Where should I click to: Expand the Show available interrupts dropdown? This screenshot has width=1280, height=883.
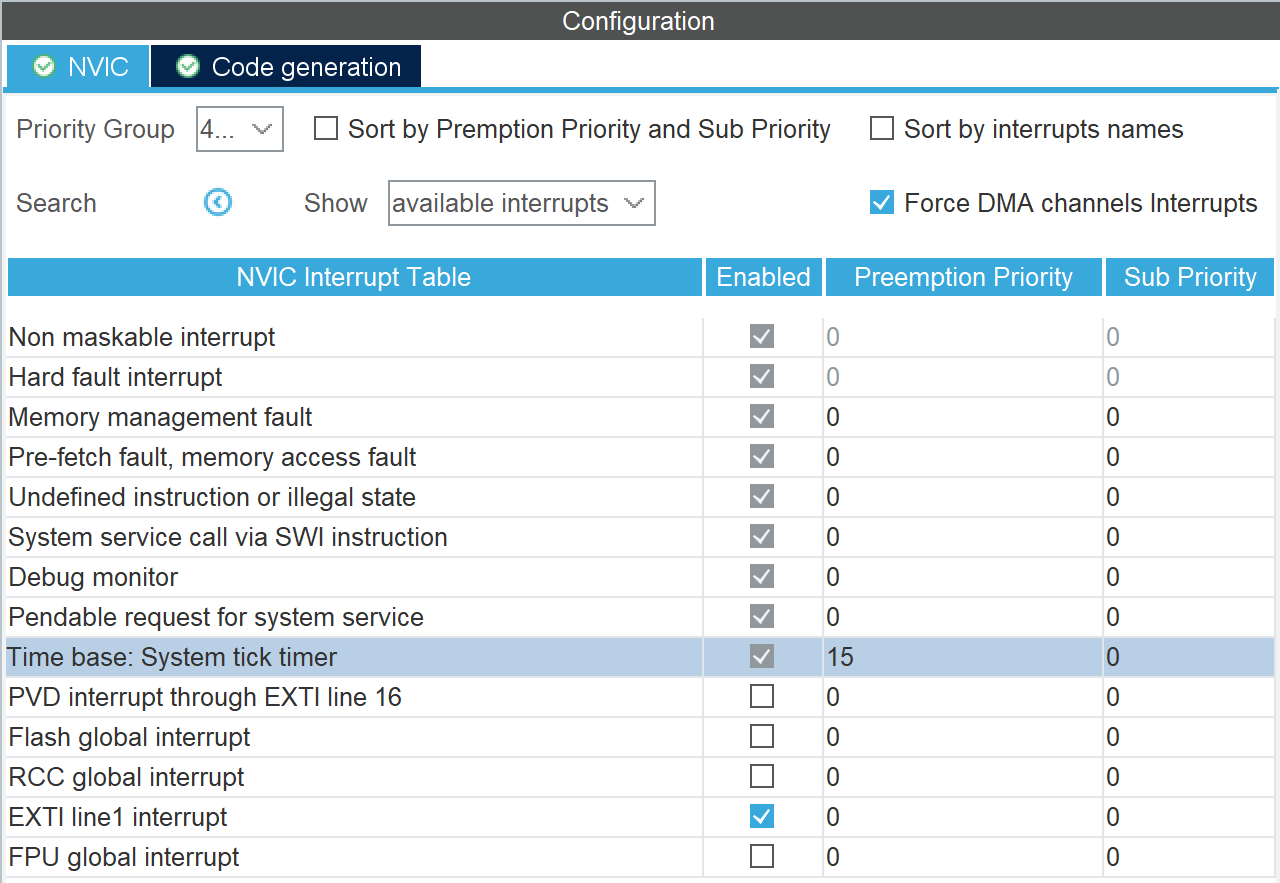tap(521, 203)
